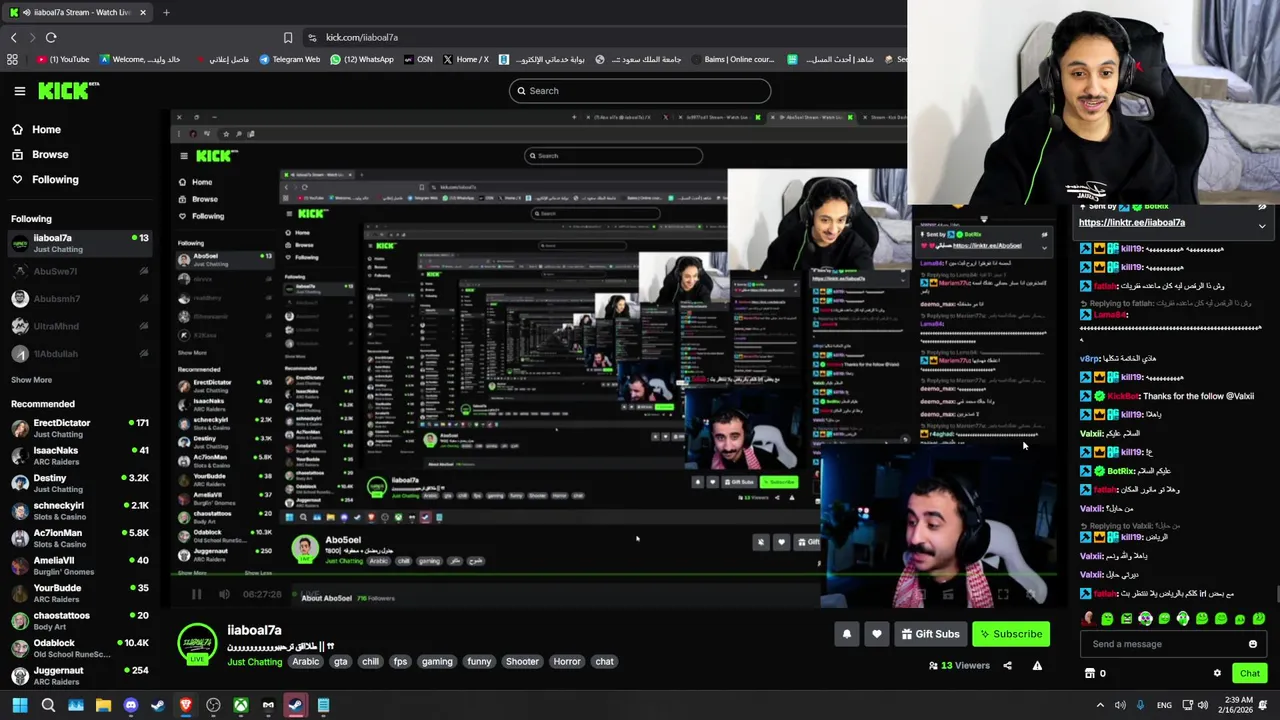The height and width of the screenshot is (720, 1280).
Task: Click the Just Chatting category link
Action: pos(255,662)
